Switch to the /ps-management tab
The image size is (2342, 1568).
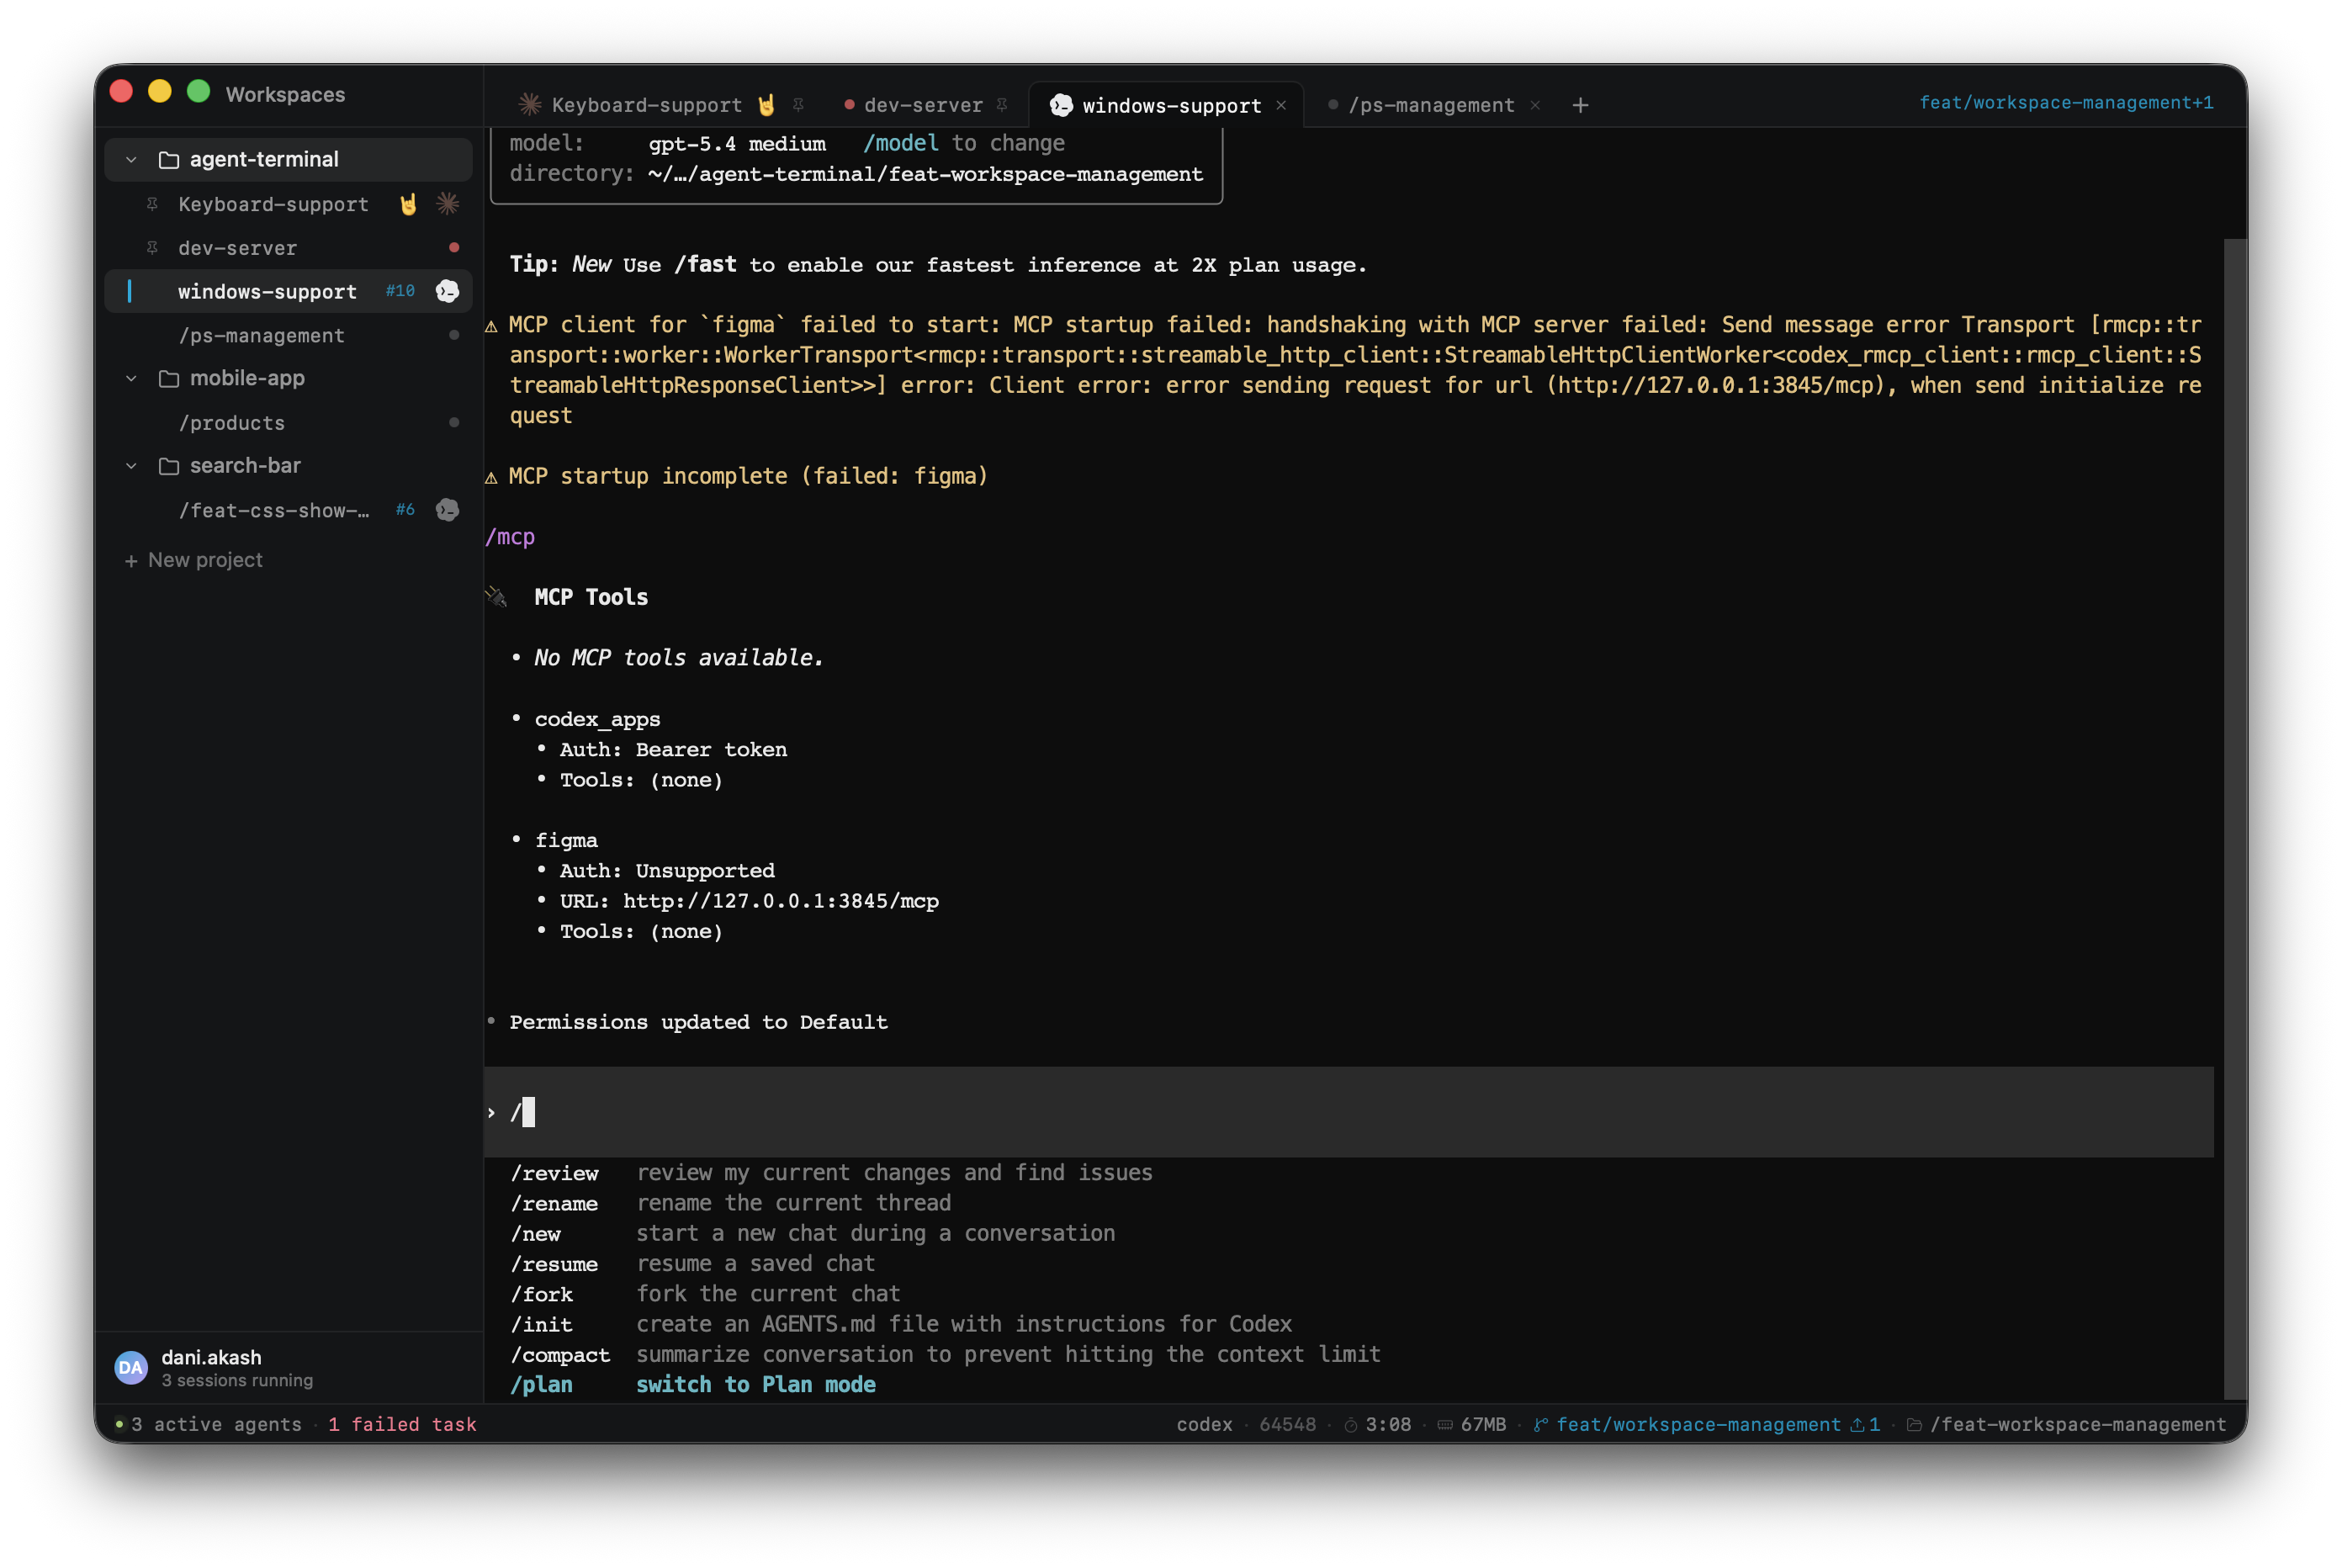[x=1431, y=105]
